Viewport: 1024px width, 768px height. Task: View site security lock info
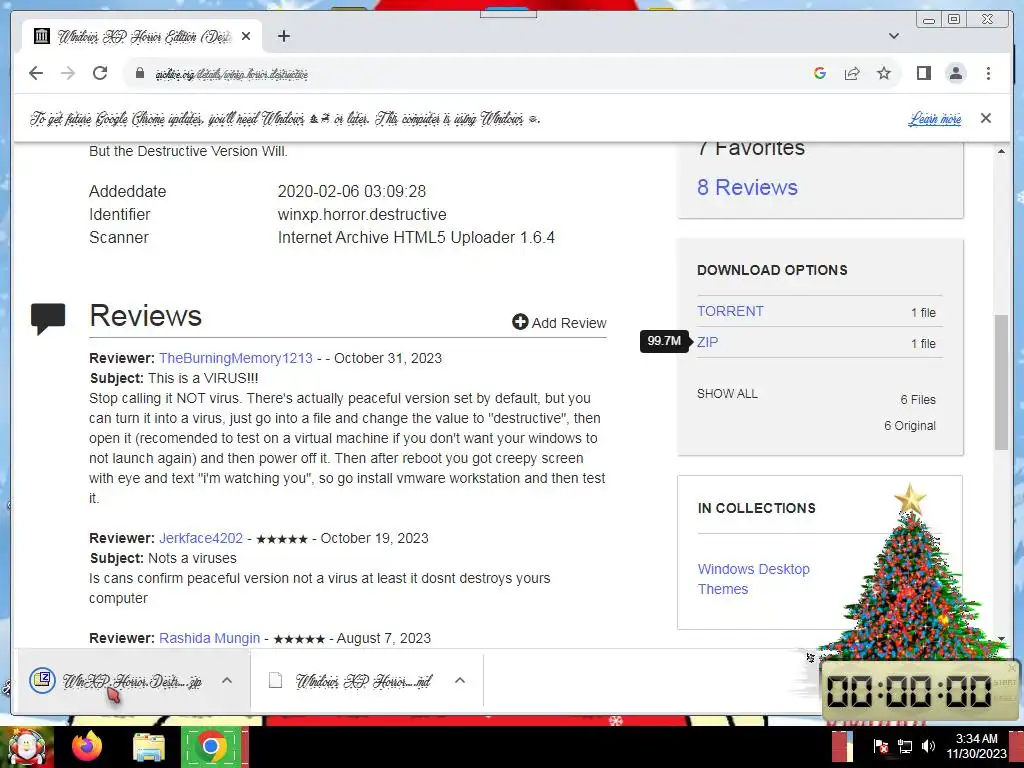coord(140,73)
